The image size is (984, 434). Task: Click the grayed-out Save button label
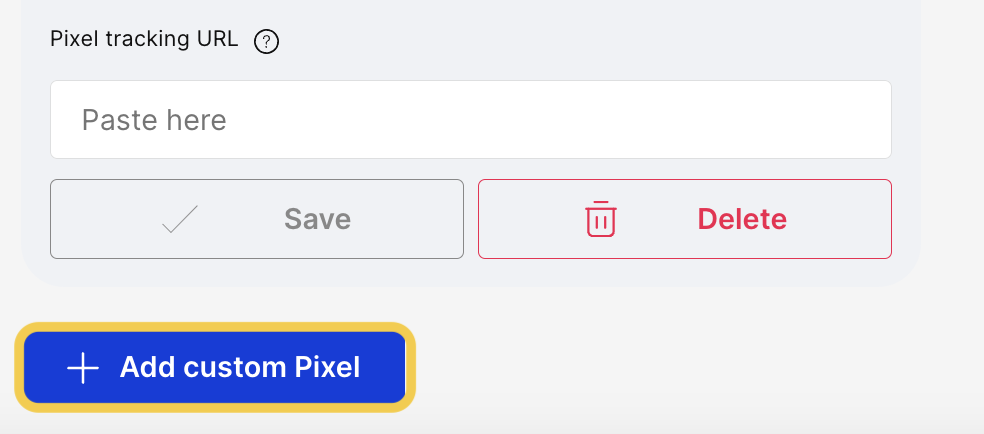[x=317, y=219]
